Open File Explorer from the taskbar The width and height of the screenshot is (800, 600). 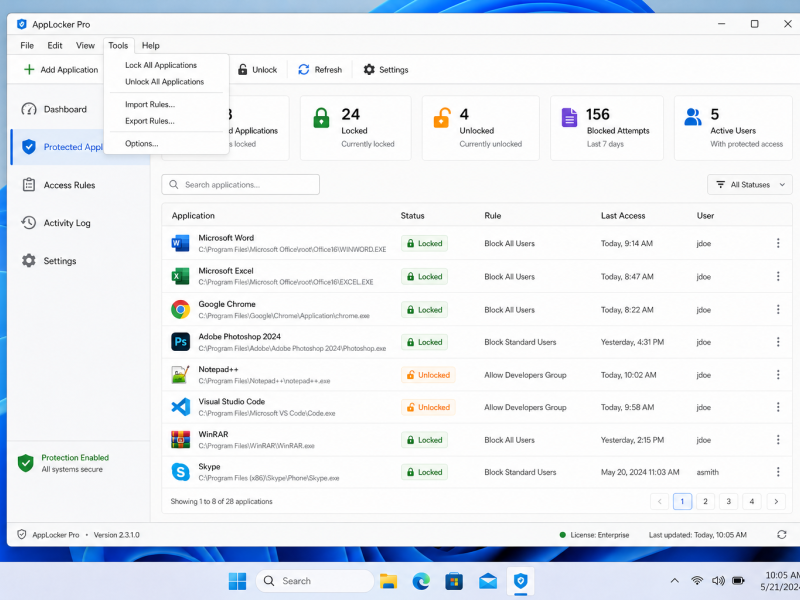(x=388, y=581)
